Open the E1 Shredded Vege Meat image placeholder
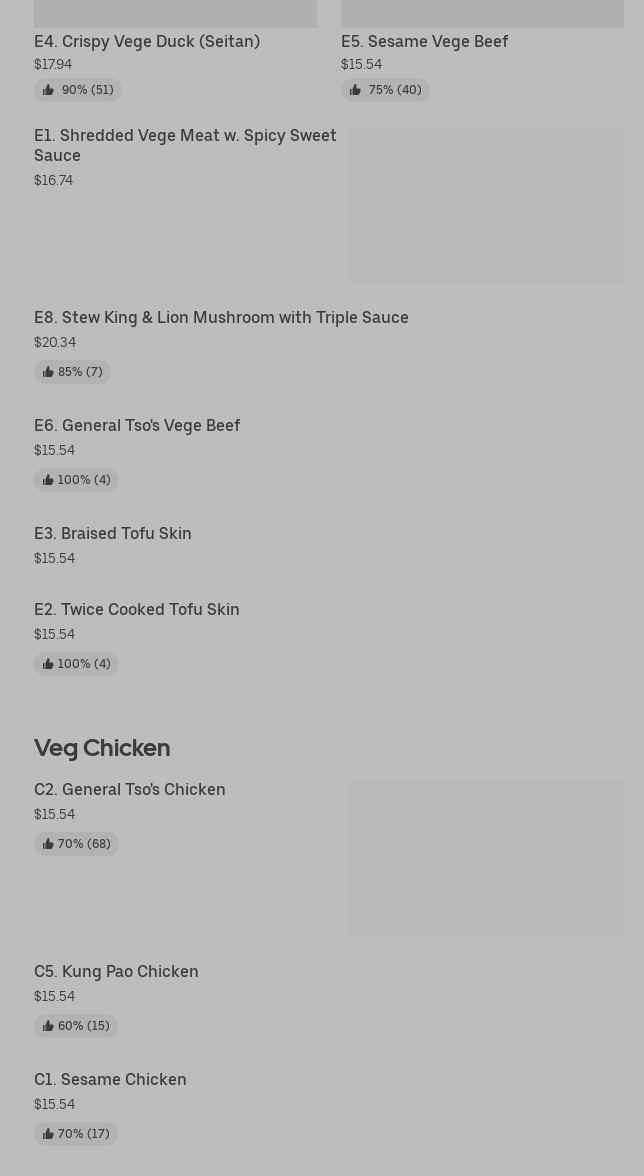This screenshot has height=1176, width=644. pyautogui.click(x=486, y=205)
